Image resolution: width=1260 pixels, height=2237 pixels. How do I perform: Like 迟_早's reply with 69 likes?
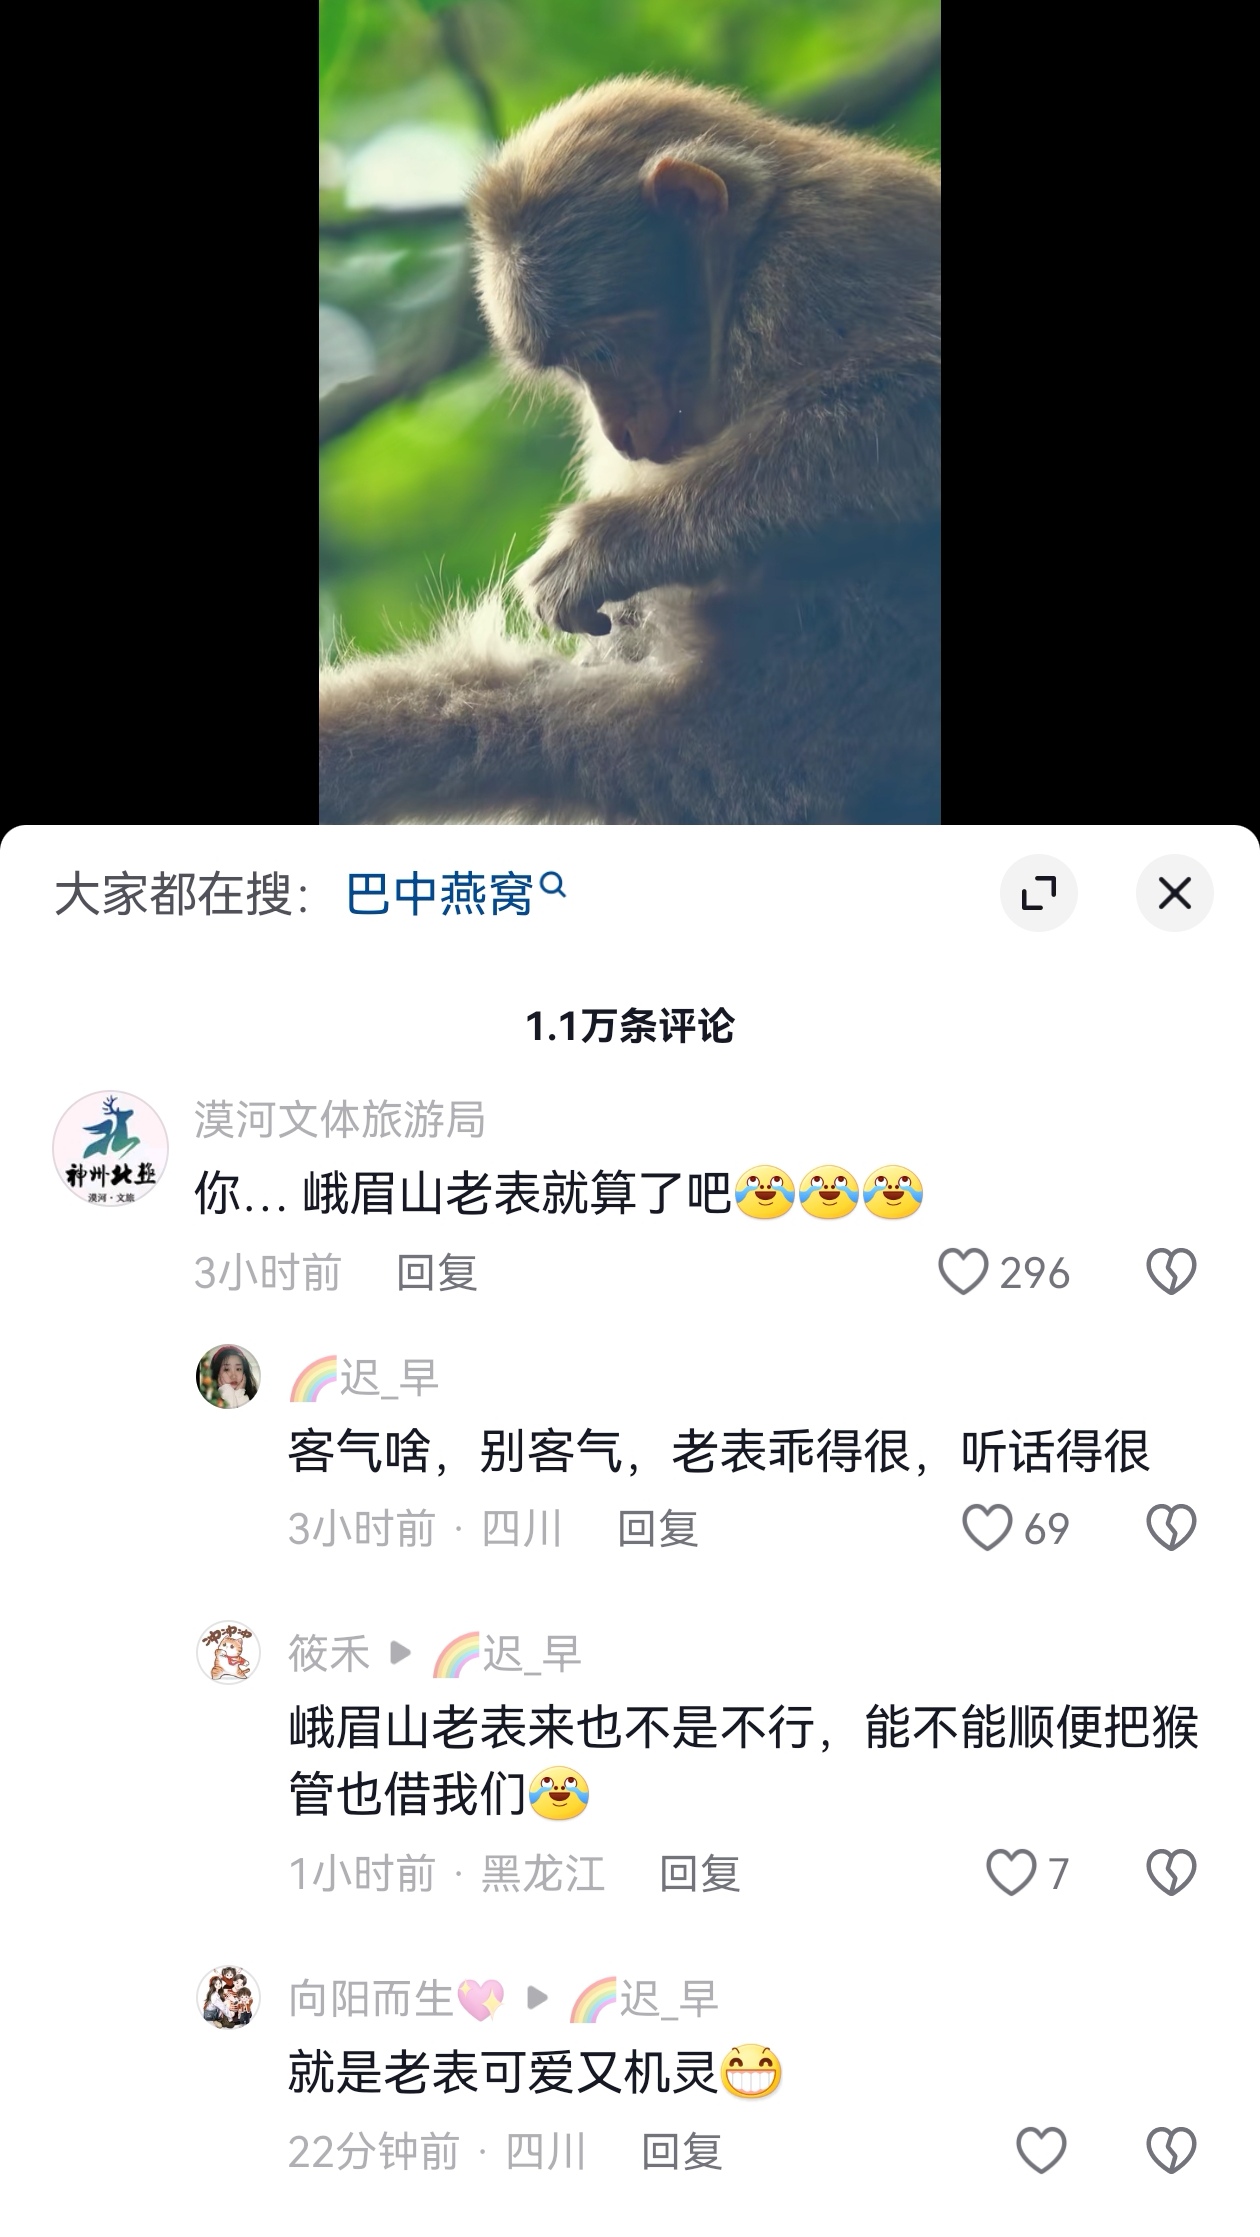tap(987, 1528)
